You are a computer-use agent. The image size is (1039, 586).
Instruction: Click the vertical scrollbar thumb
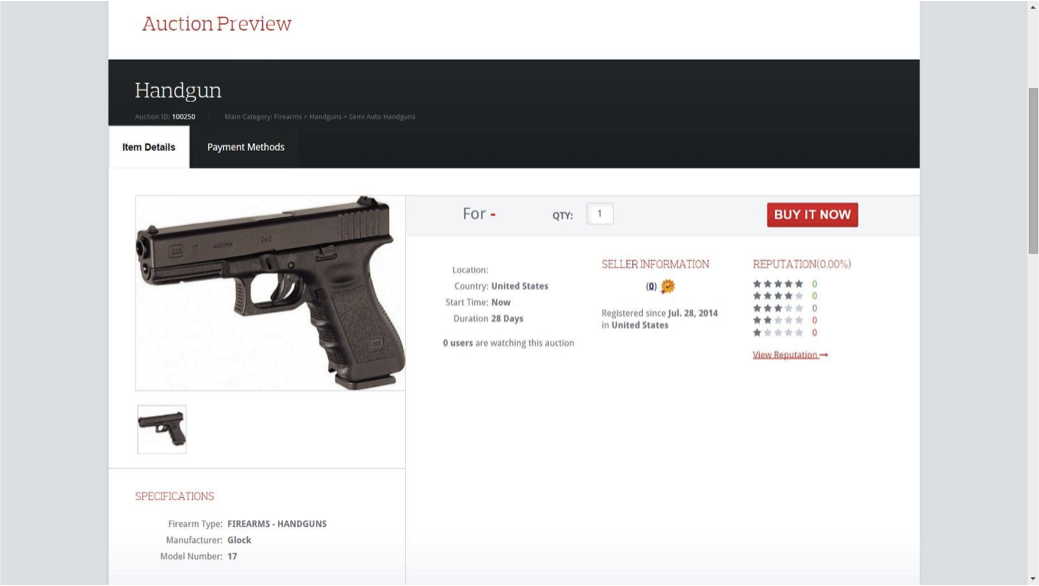click(x=1033, y=170)
